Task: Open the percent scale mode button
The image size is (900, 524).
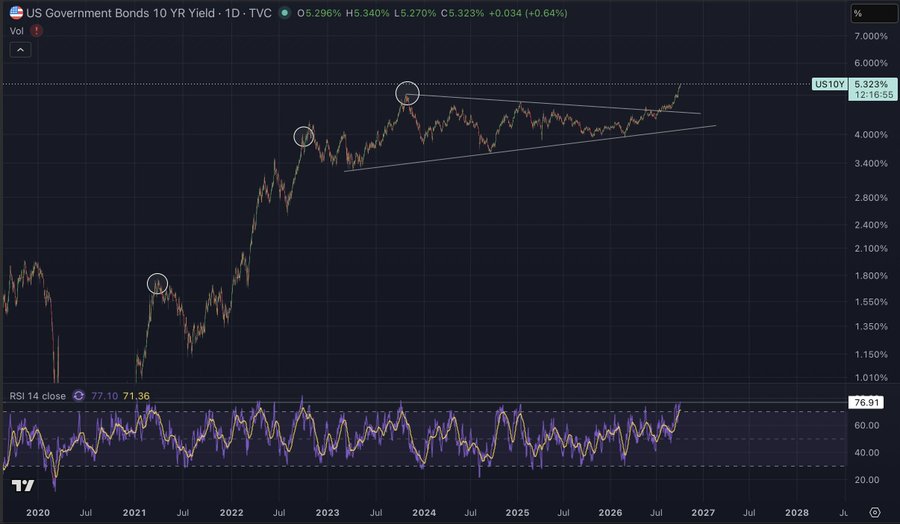Action: click(x=873, y=13)
